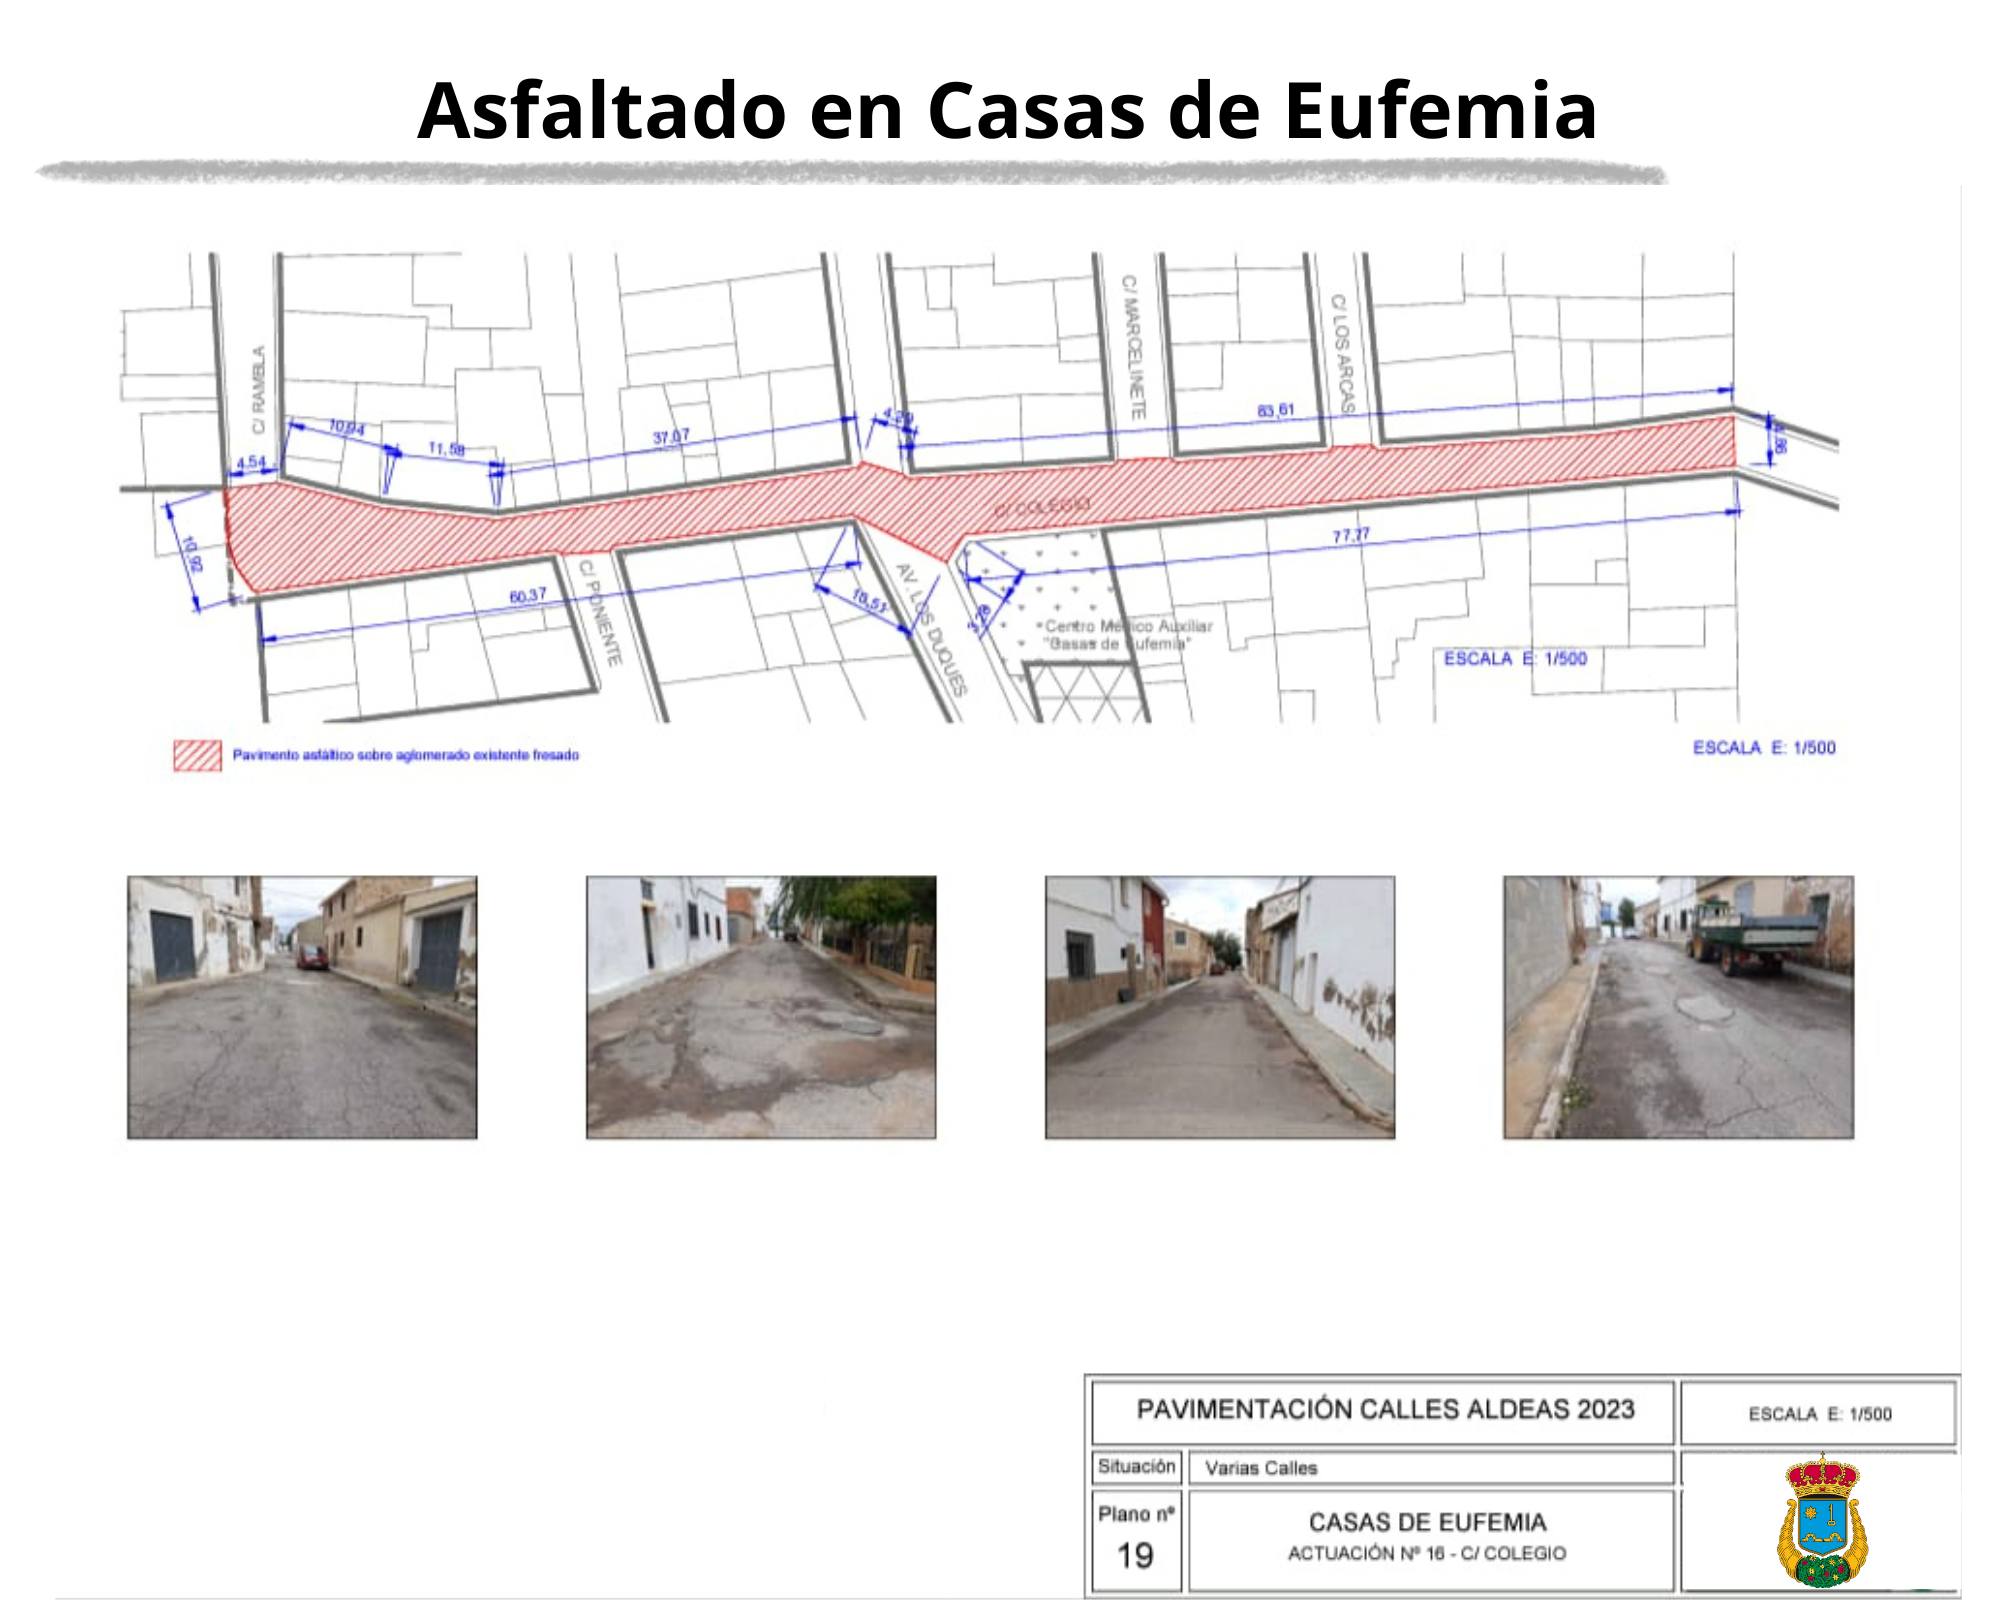
Task: Open the second cracked pavement photo
Action: [x=761, y=1007]
